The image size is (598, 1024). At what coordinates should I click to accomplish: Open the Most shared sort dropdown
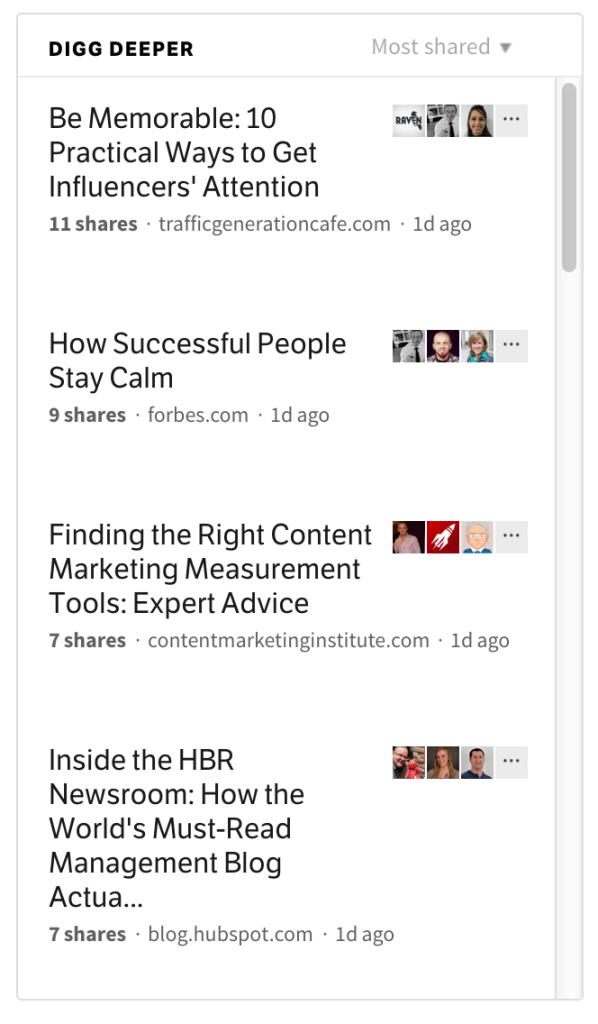point(441,47)
